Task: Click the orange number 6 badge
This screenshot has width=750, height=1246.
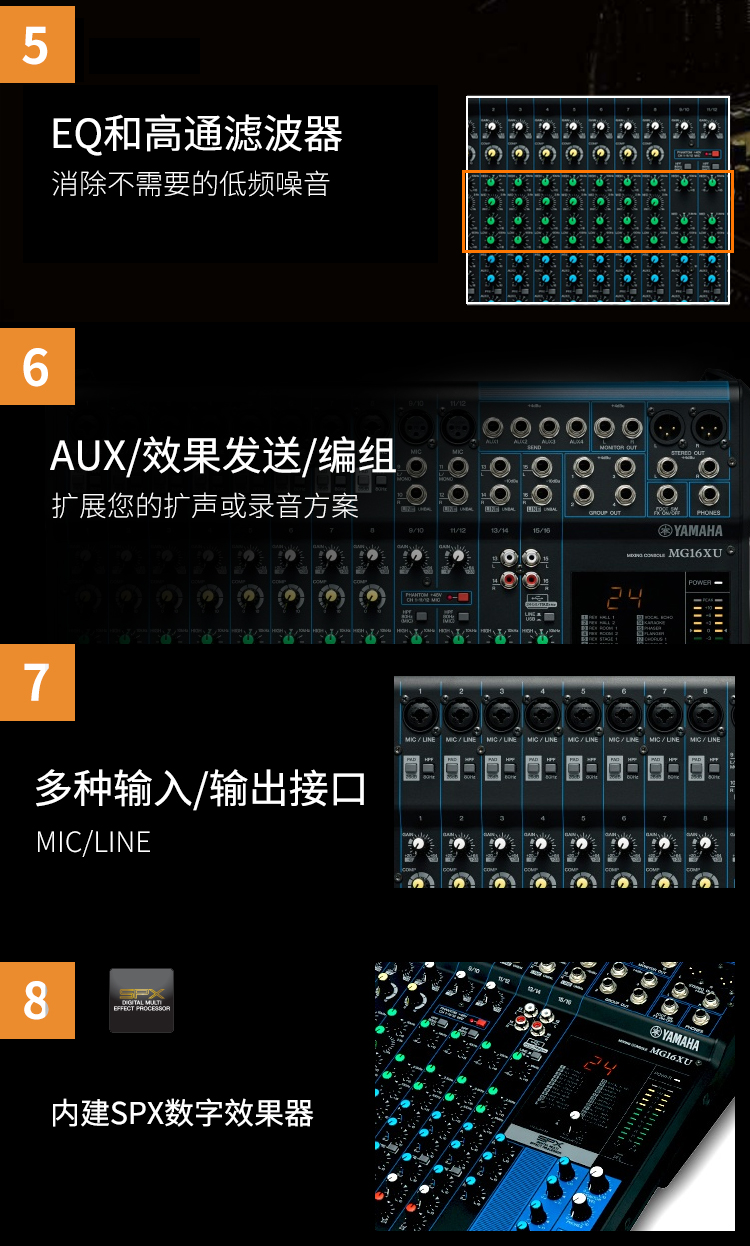Action: [37, 366]
